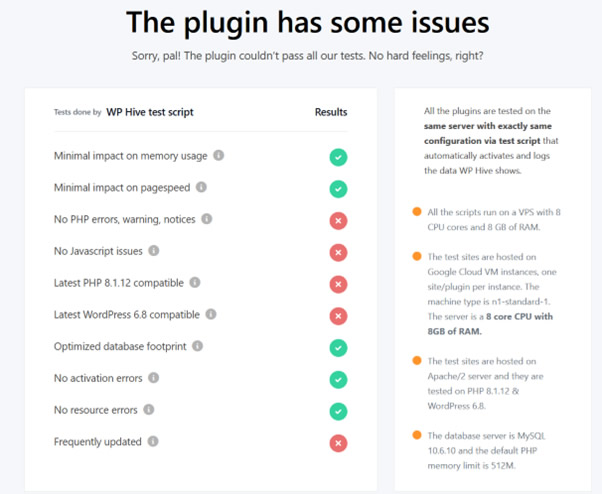Image resolution: width=602 pixels, height=494 pixels.
Task: Click red cross for PHP 8.1.12 compatibility
Action: [x=338, y=284]
